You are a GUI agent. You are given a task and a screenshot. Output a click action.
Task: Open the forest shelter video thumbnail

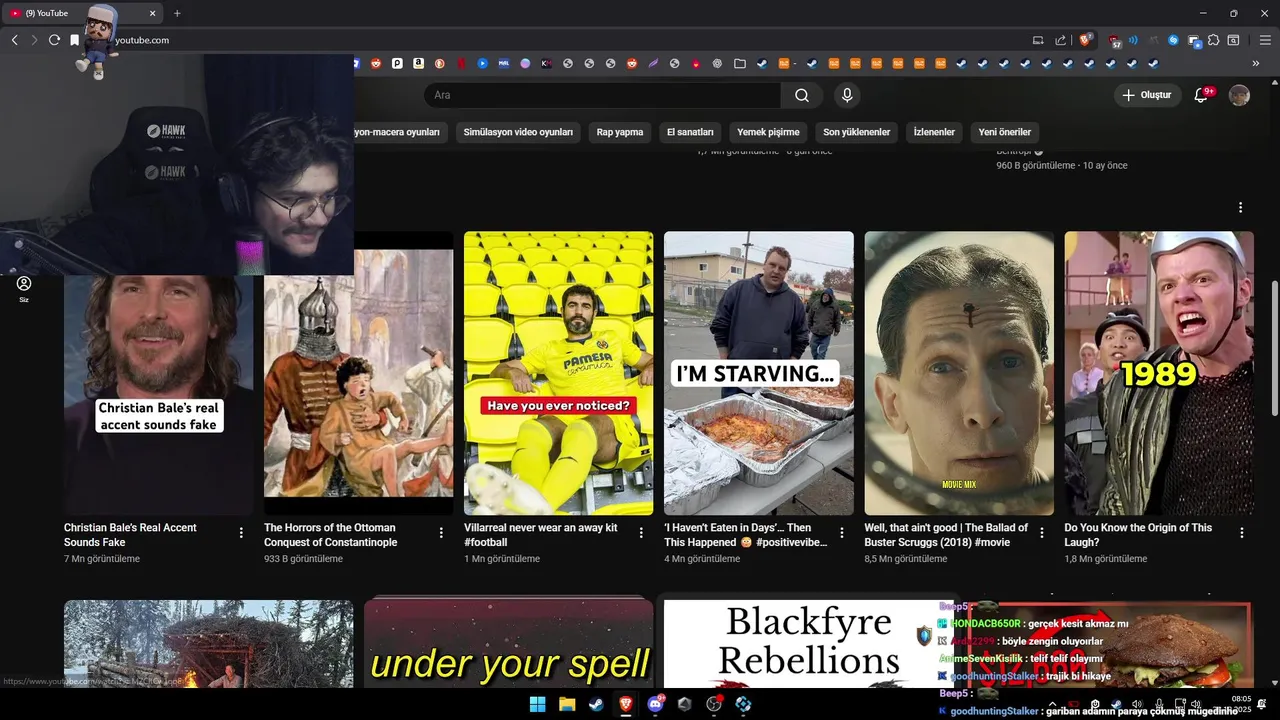pyautogui.click(x=208, y=643)
